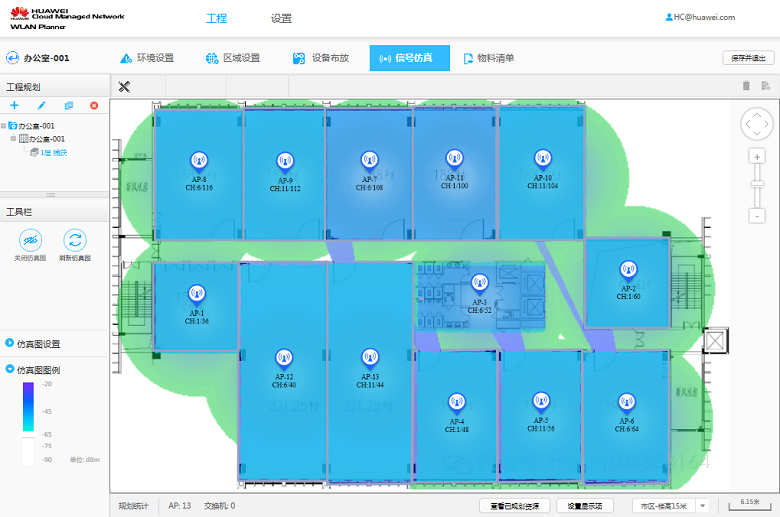The height and width of the screenshot is (517, 780).
Task: Open the 物料清单 step tab
Action: click(488, 58)
